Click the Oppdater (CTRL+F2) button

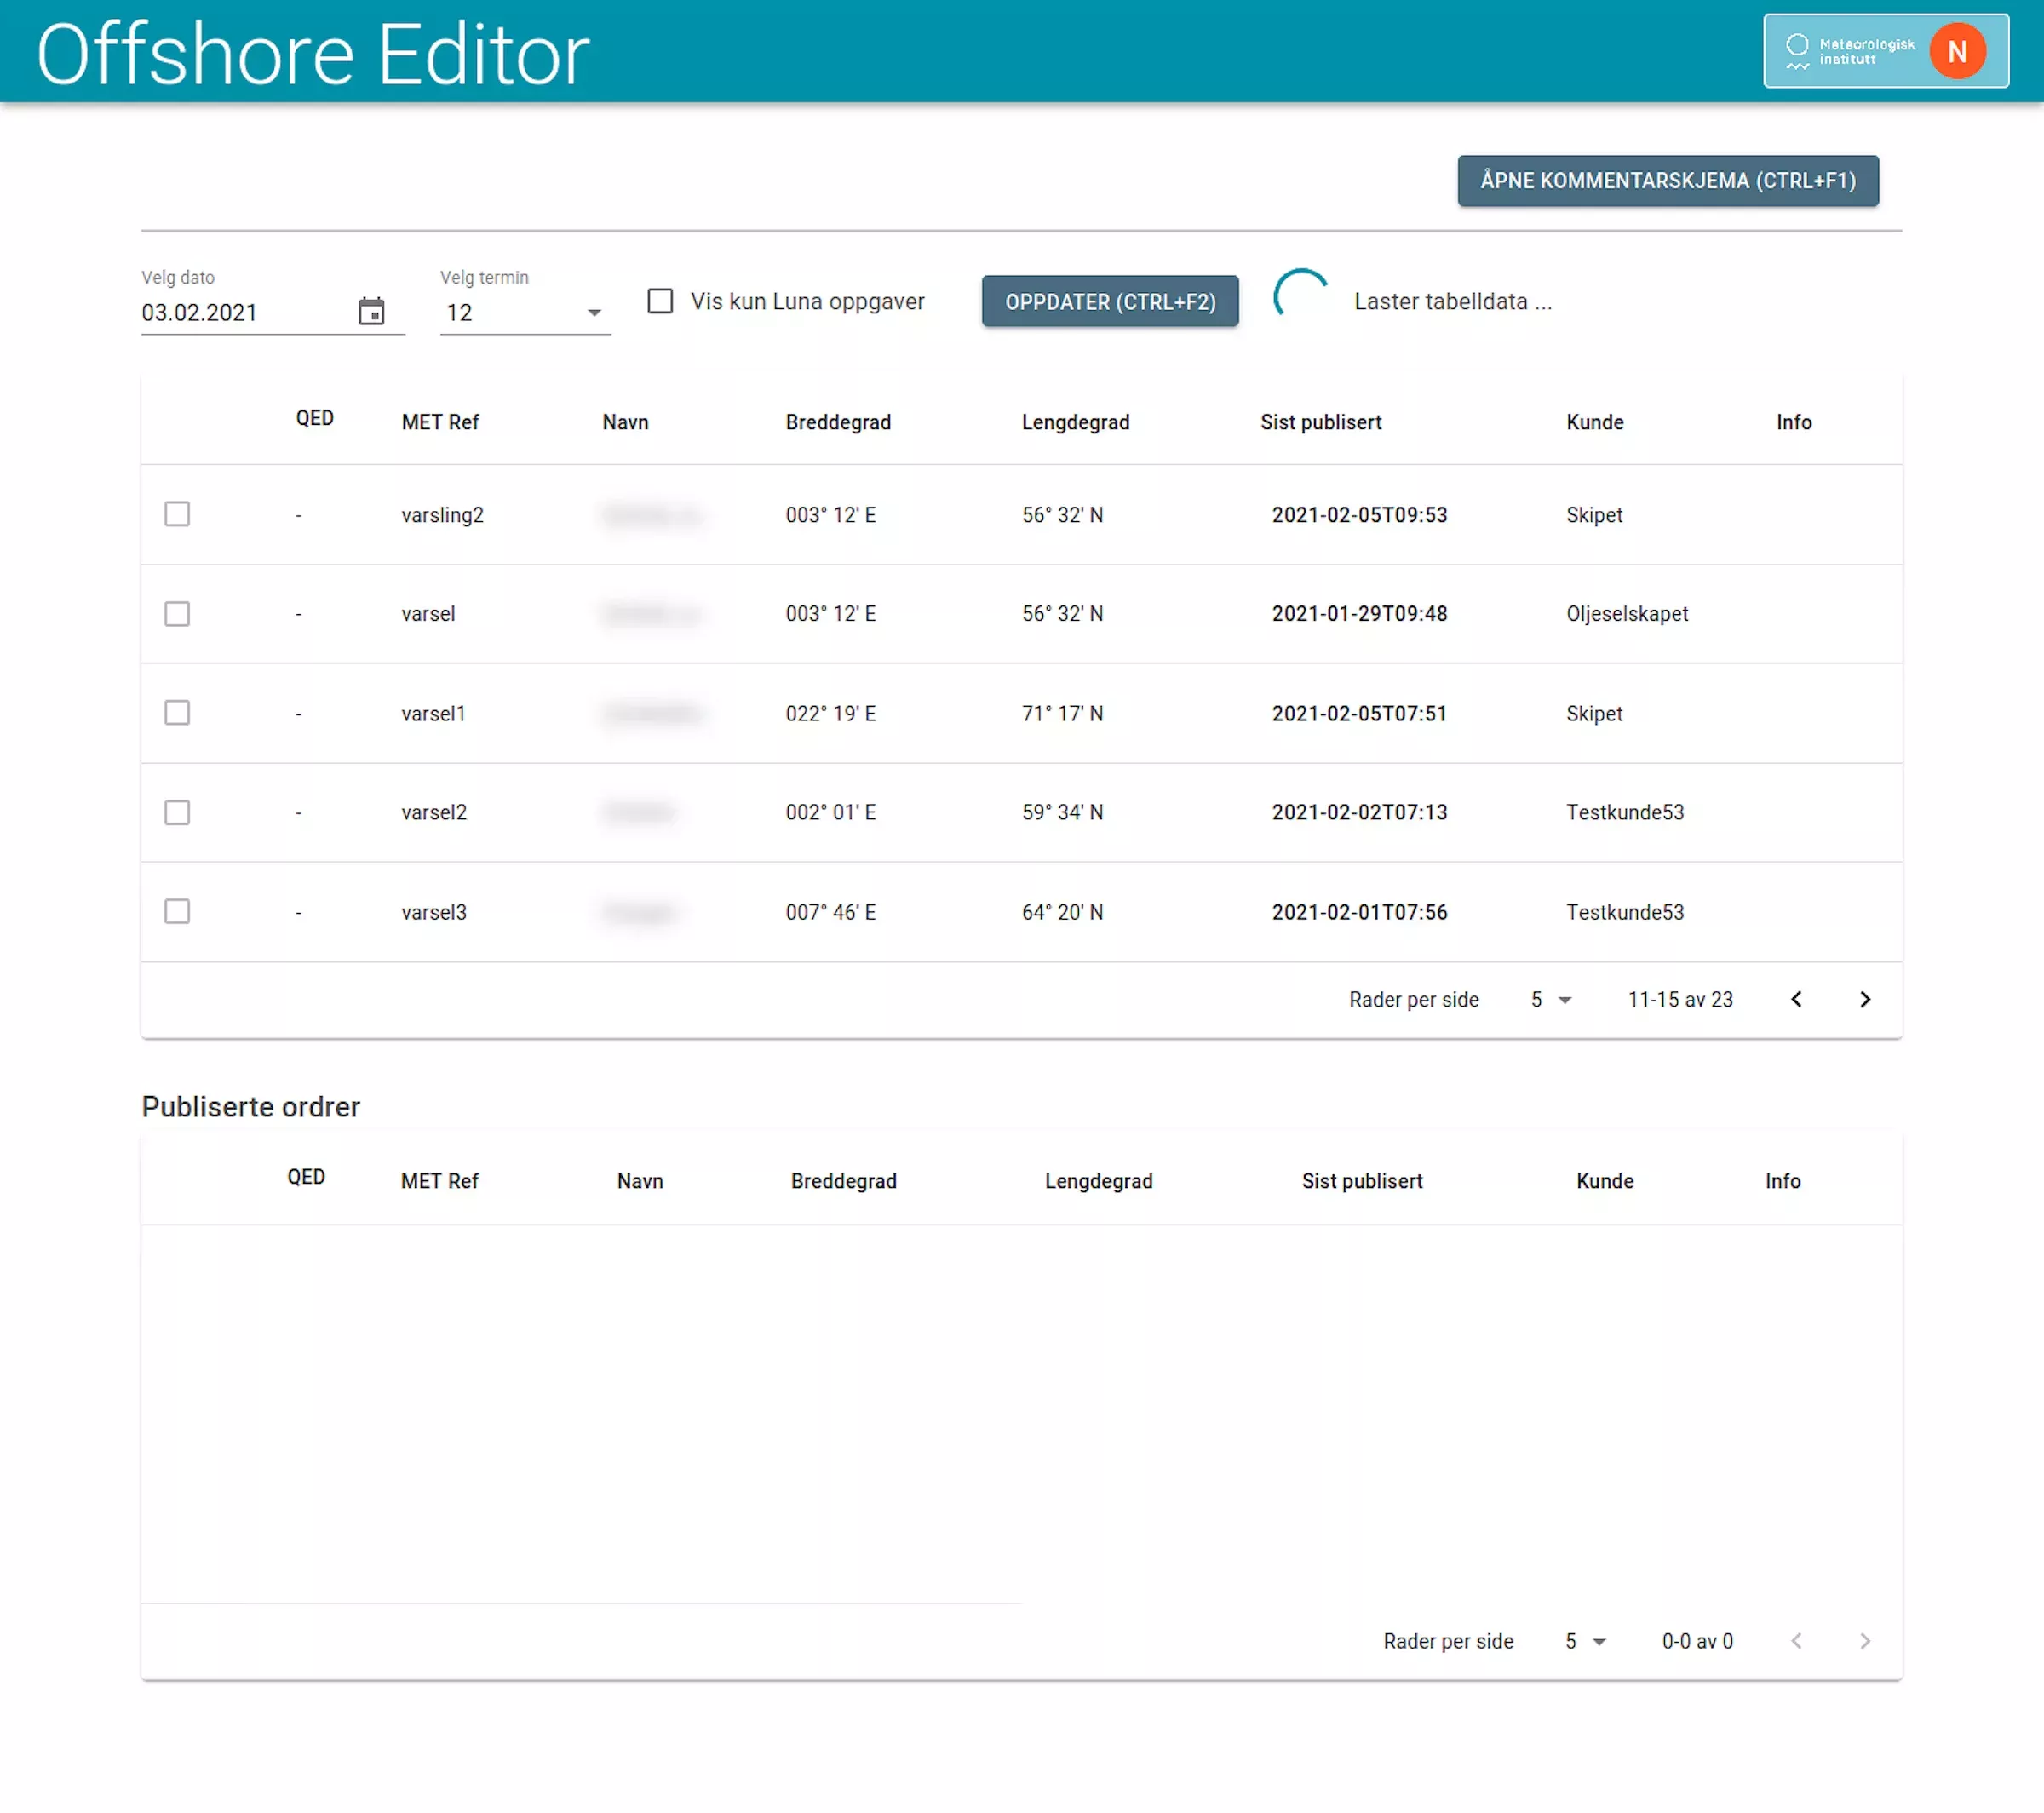1110,301
